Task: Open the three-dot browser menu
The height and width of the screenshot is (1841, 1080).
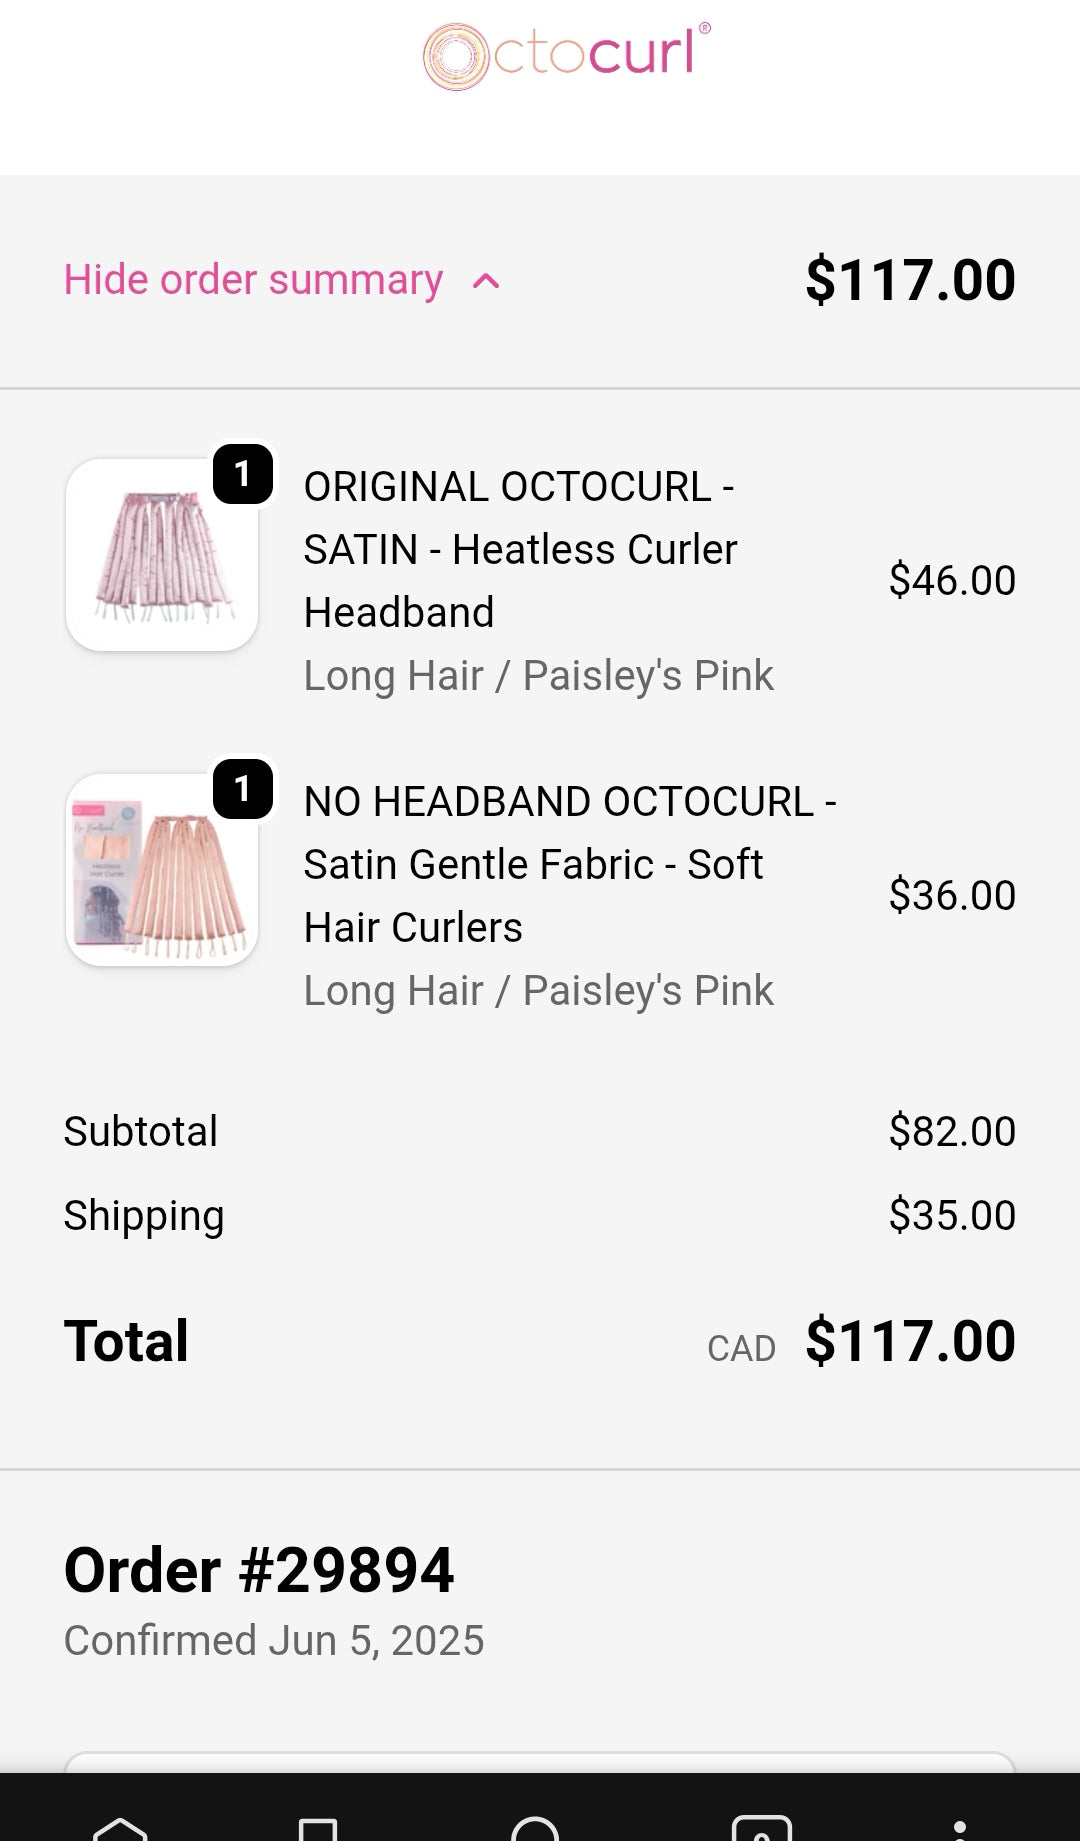Action: (959, 1829)
